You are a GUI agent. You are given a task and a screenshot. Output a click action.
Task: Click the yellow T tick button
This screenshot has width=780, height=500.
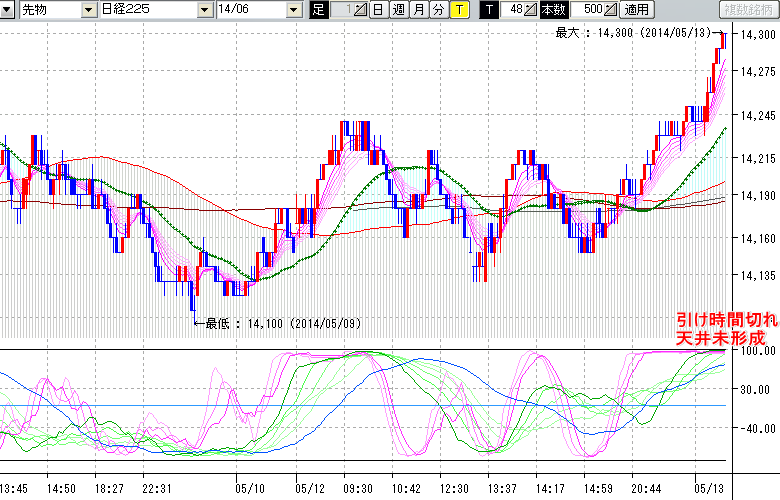[x=459, y=10]
